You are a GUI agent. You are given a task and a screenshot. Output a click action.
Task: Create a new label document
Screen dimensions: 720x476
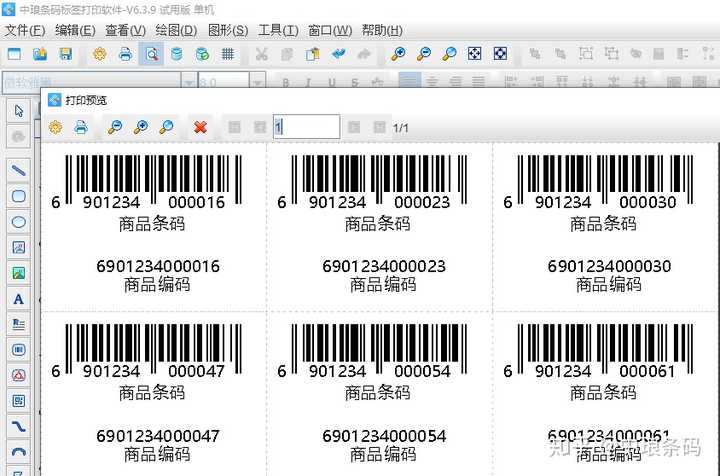14,54
